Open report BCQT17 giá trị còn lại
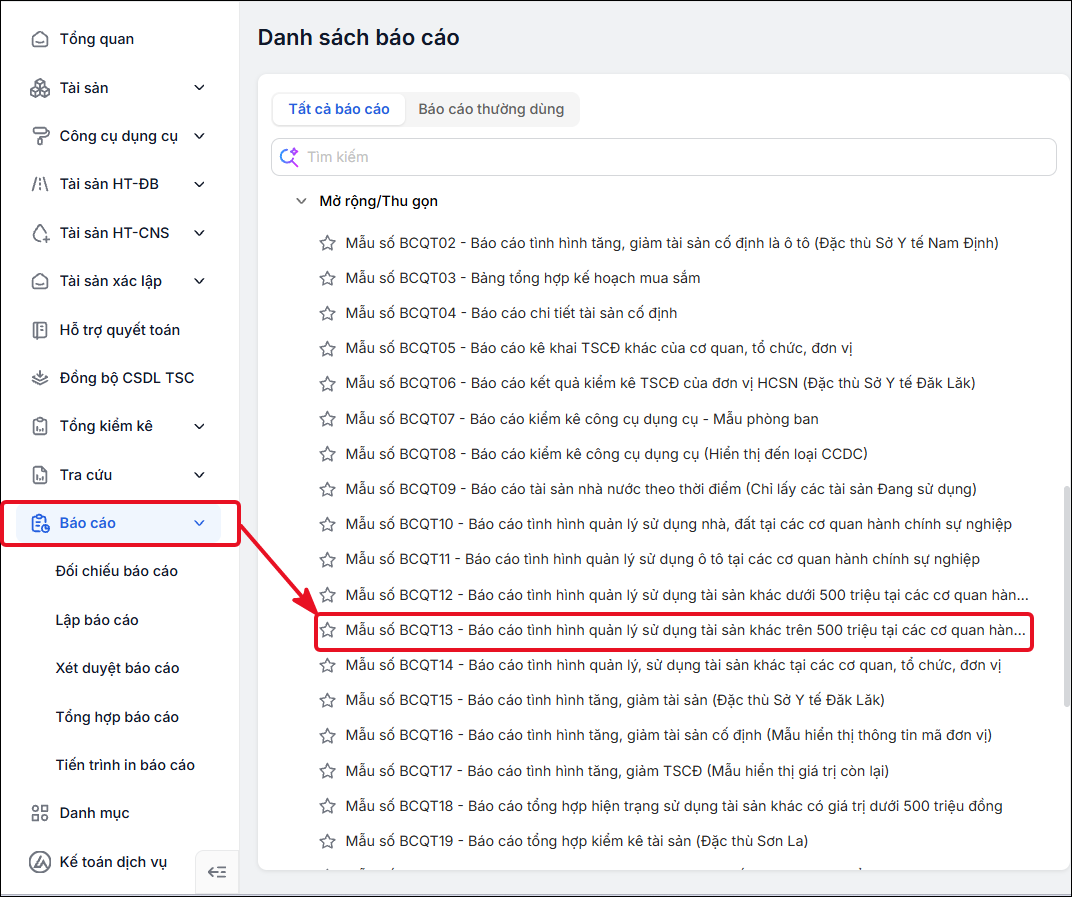 pyautogui.click(x=617, y=771)
